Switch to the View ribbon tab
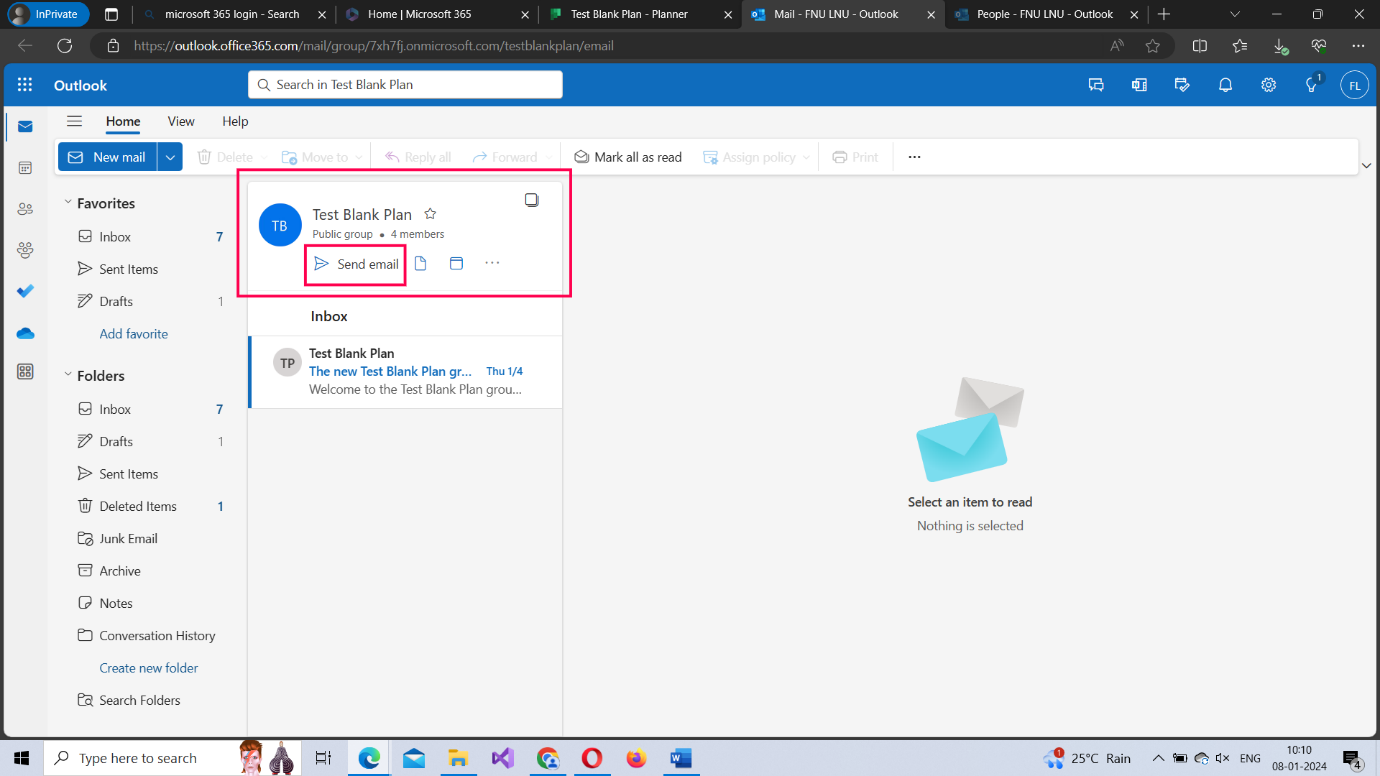The width and height of the screenshot is (1380, 776). coord(181,121)
